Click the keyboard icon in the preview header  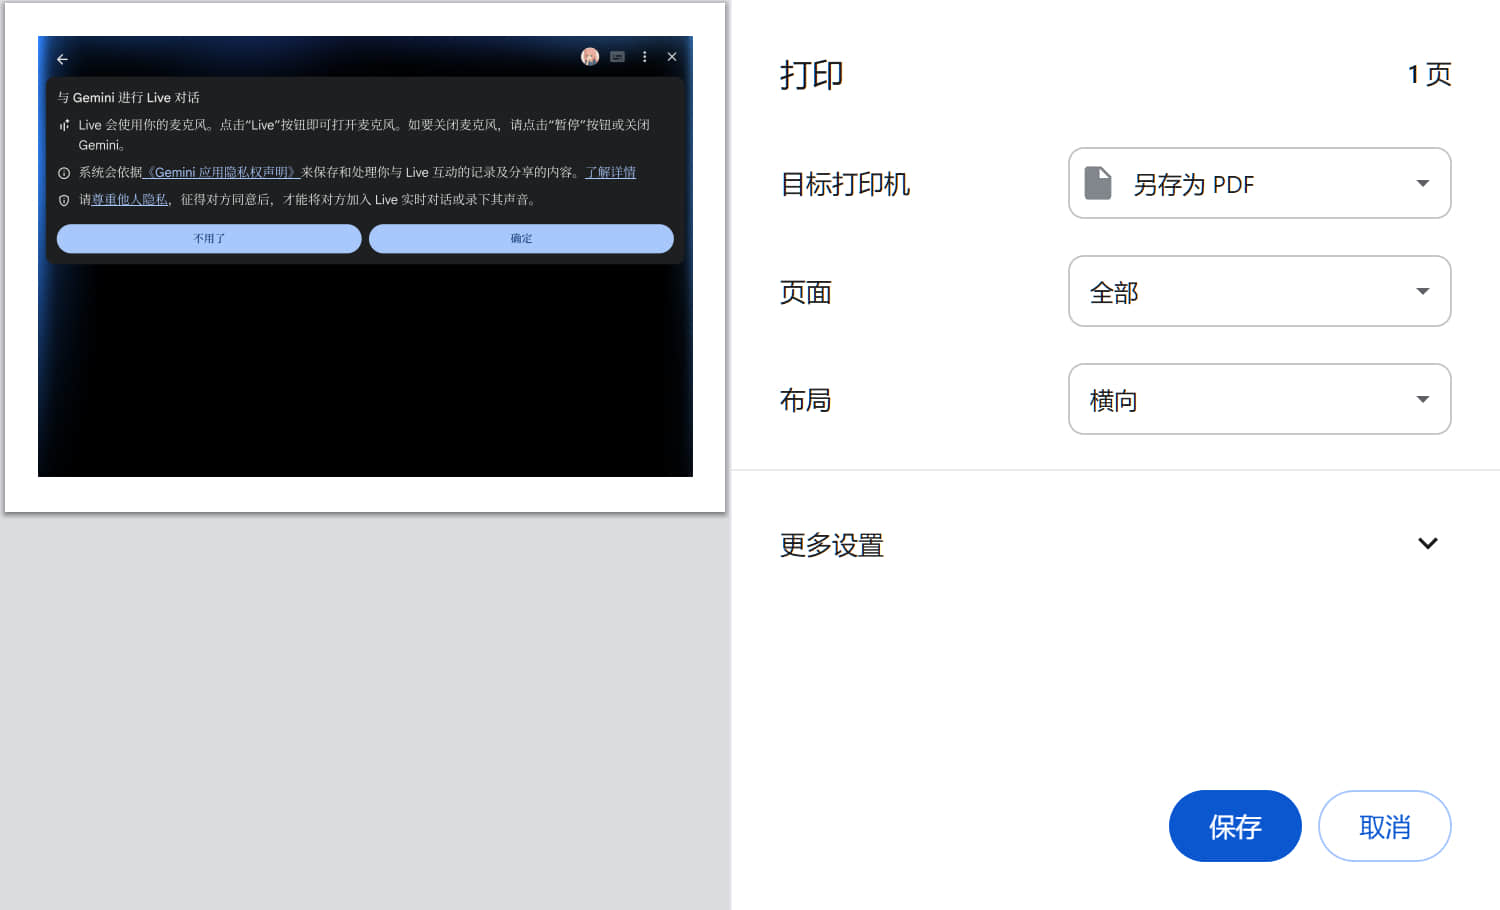617,57
